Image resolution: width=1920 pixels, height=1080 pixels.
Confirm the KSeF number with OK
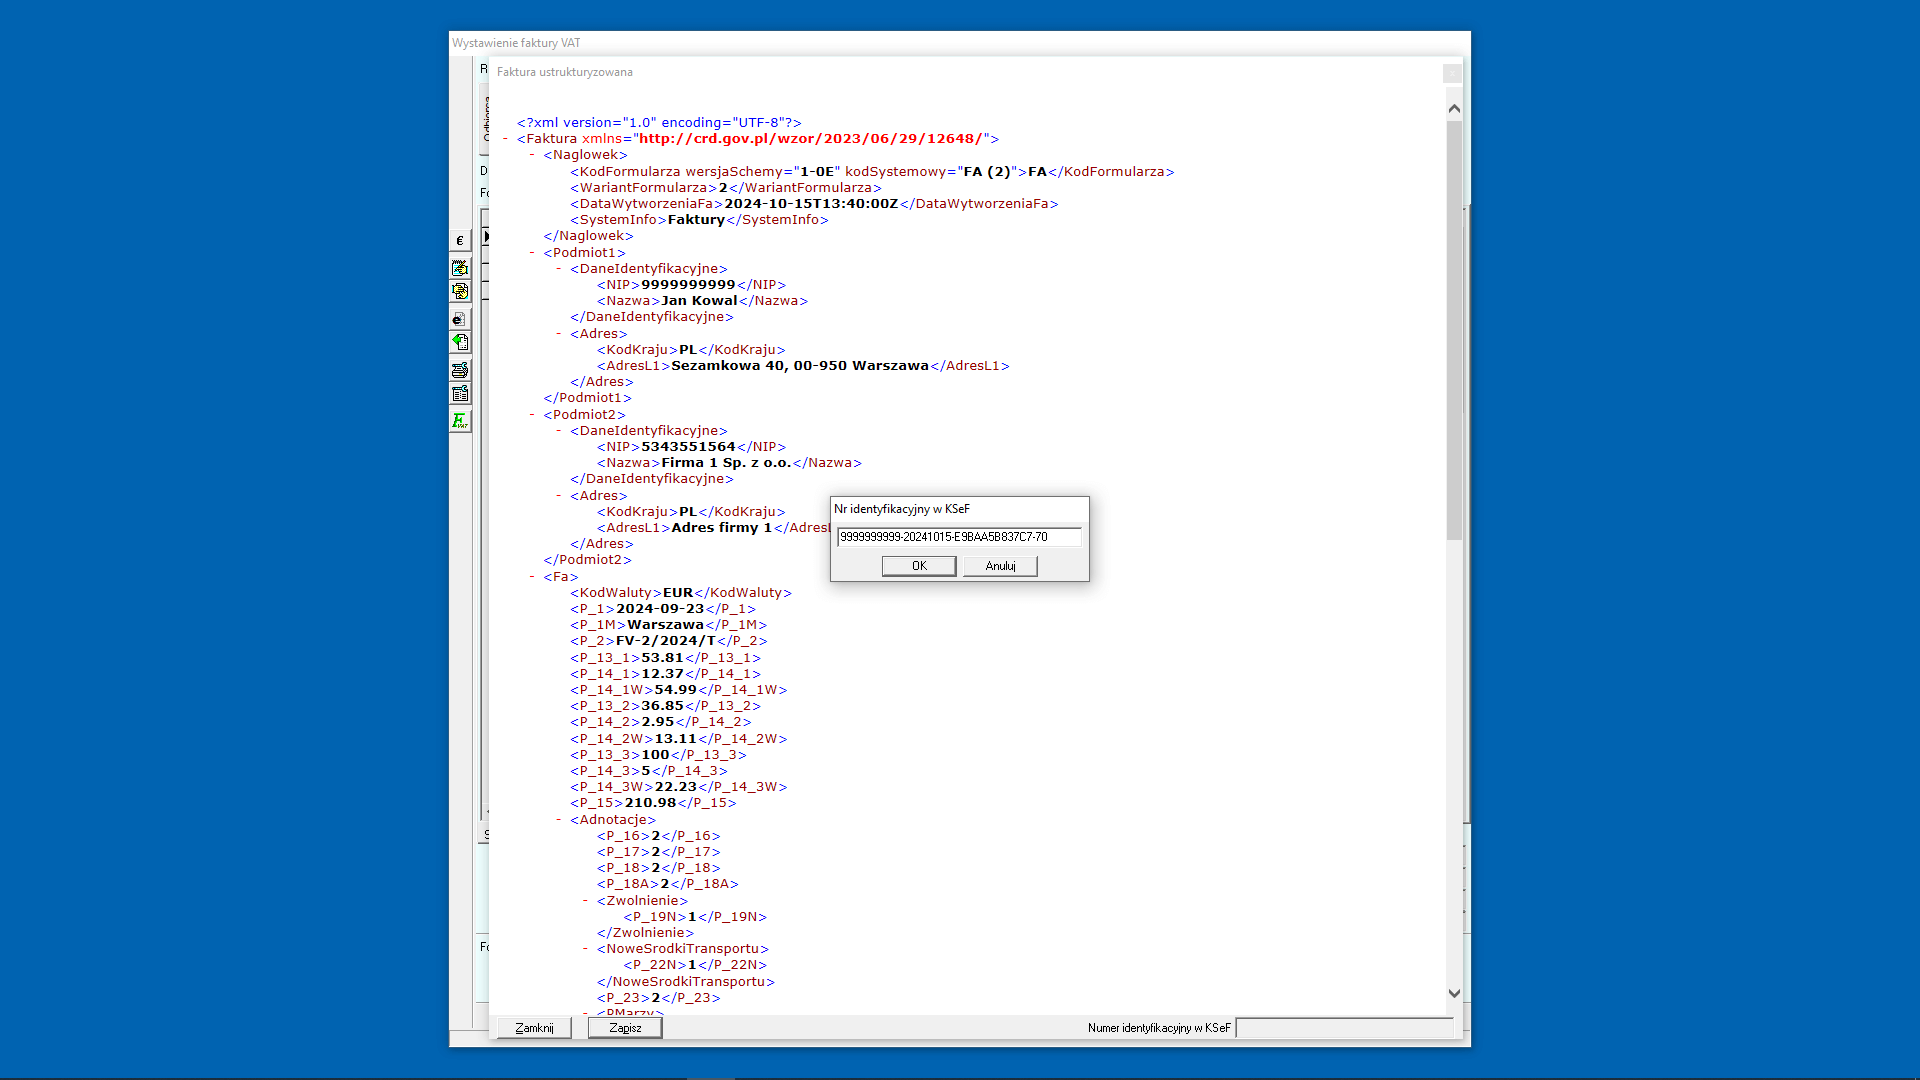click(x=918, y=565)
